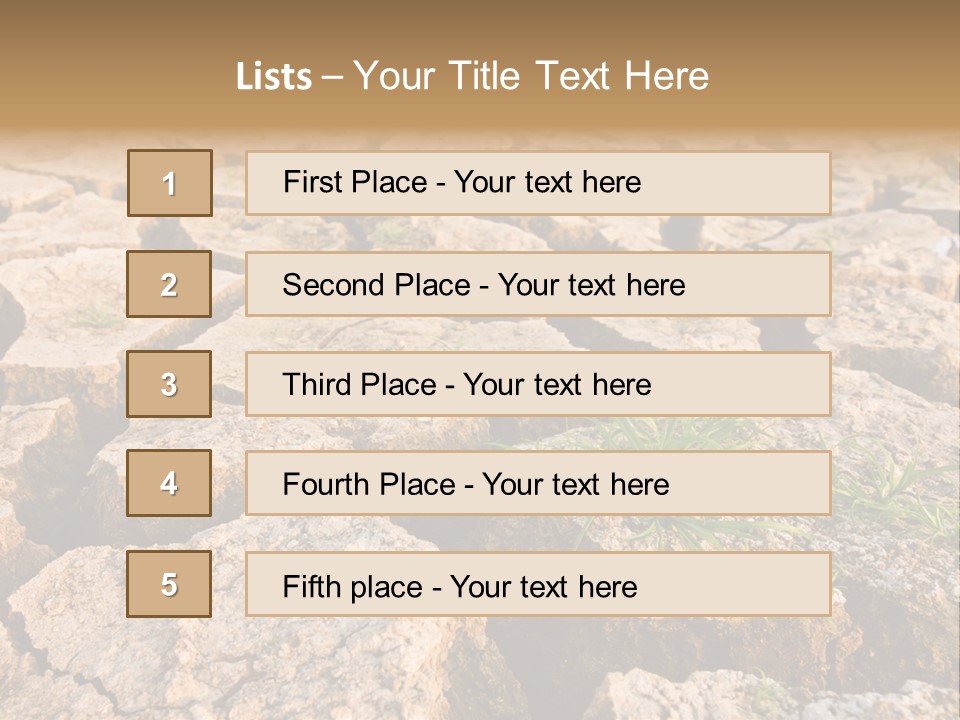Click the dash in the slide title
This screenshot has width=960, height=720.
point(332,78)
